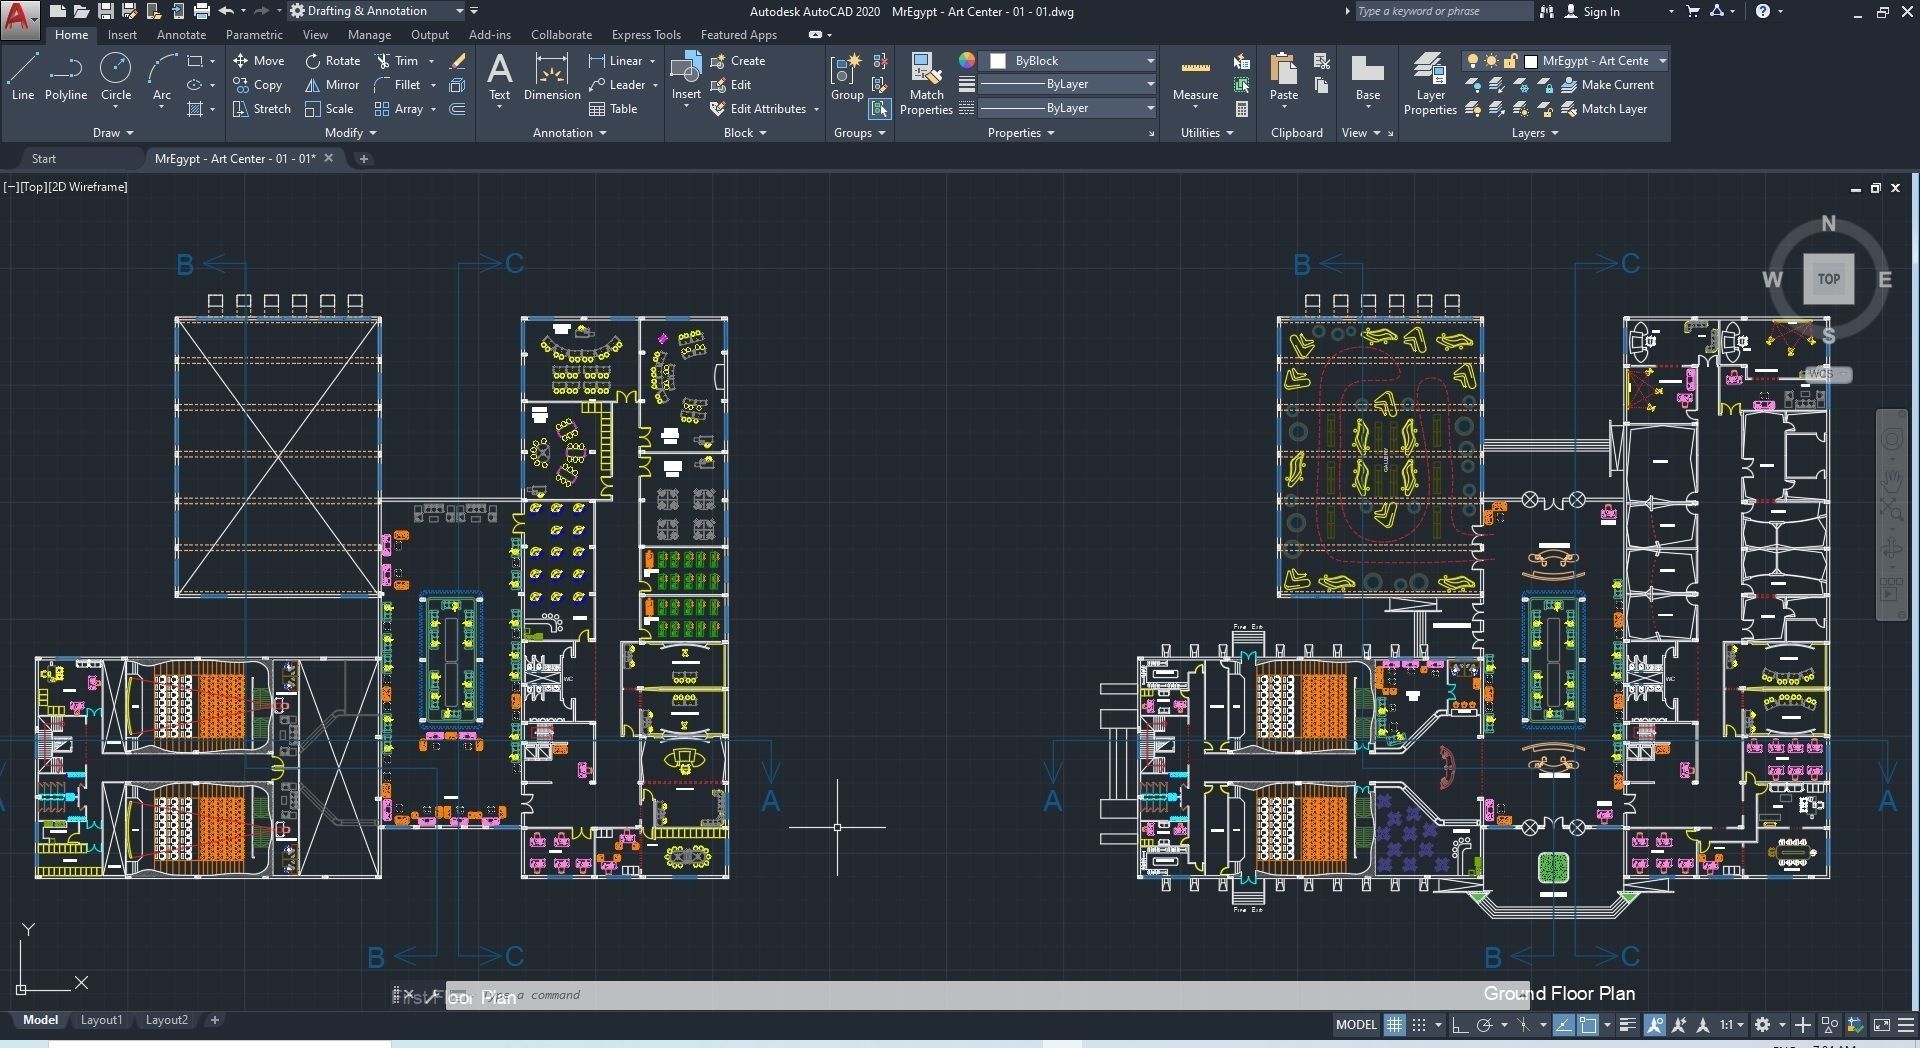Toggle 2D object snap
Screen dimensions: 1920x1048
pyautogui.click(x=1588, y=1024)
